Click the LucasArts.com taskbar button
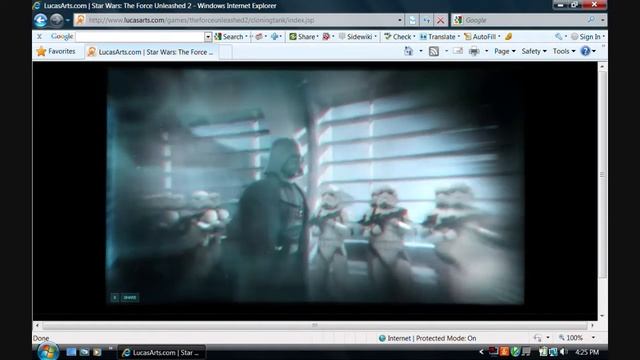The width and height of the screenshot is (640, 360). pyautogui.click(x=161, y=352)
